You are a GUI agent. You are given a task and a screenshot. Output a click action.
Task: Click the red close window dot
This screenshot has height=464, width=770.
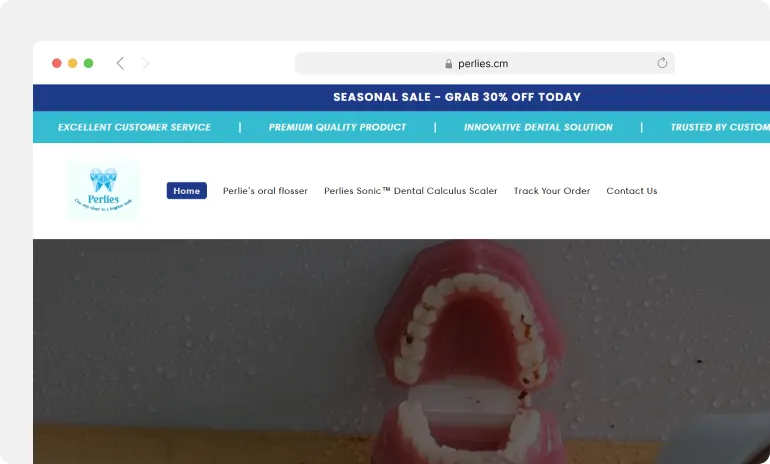pos(56,63)
